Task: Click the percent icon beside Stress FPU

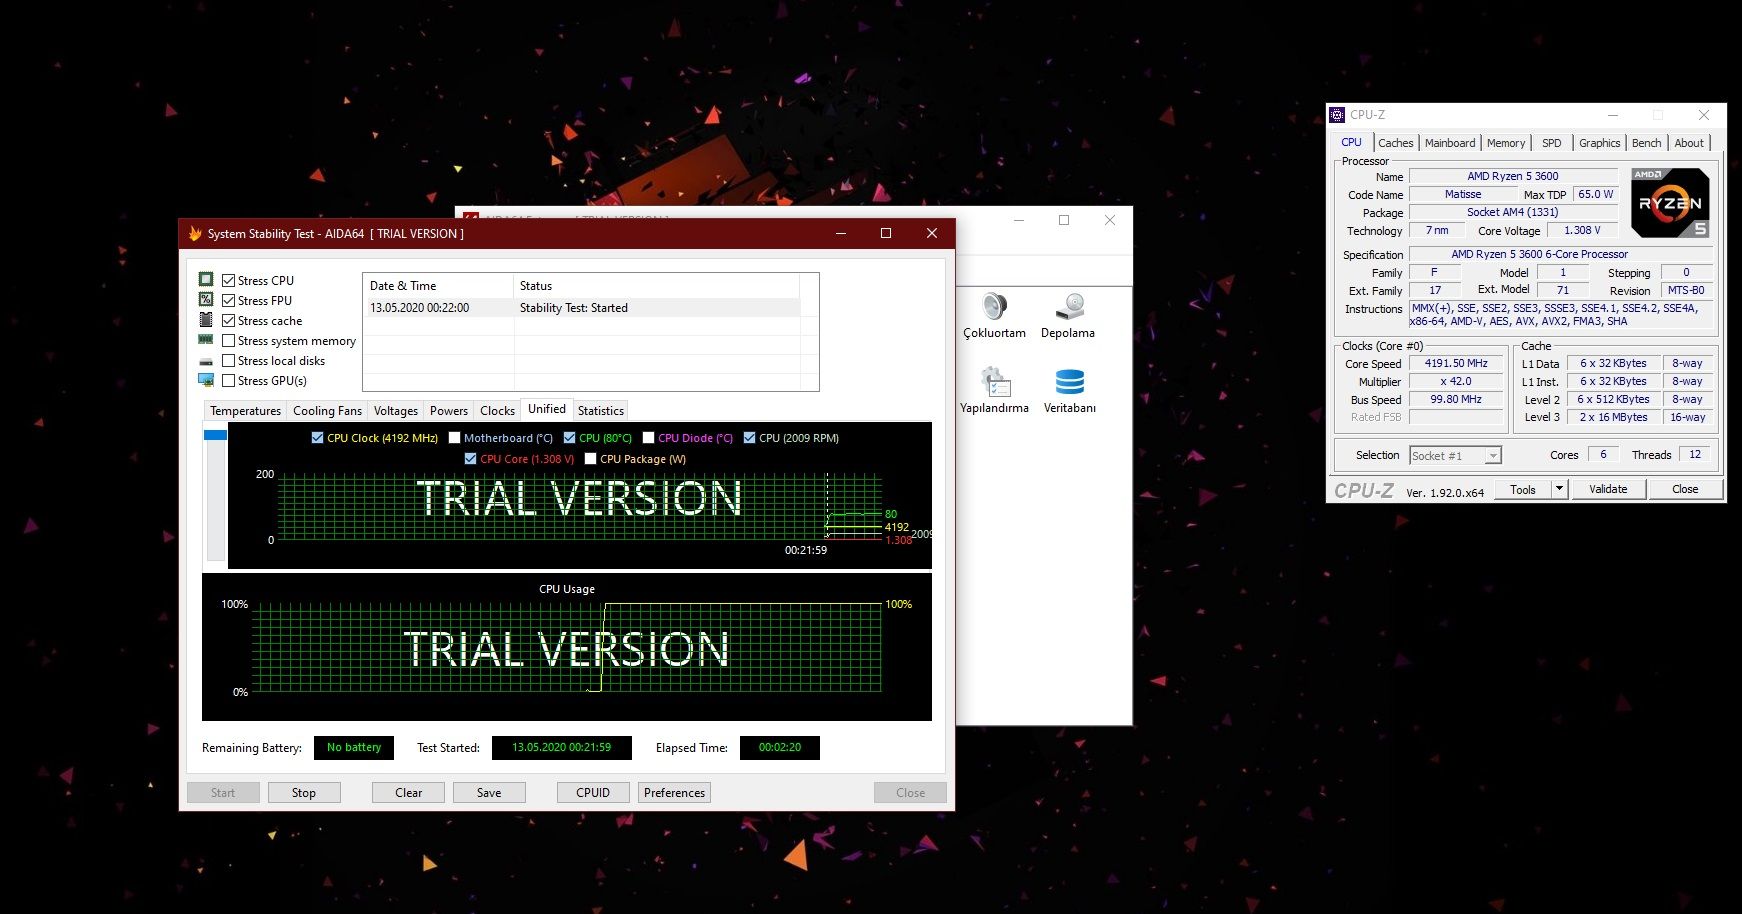Action: 206,300
